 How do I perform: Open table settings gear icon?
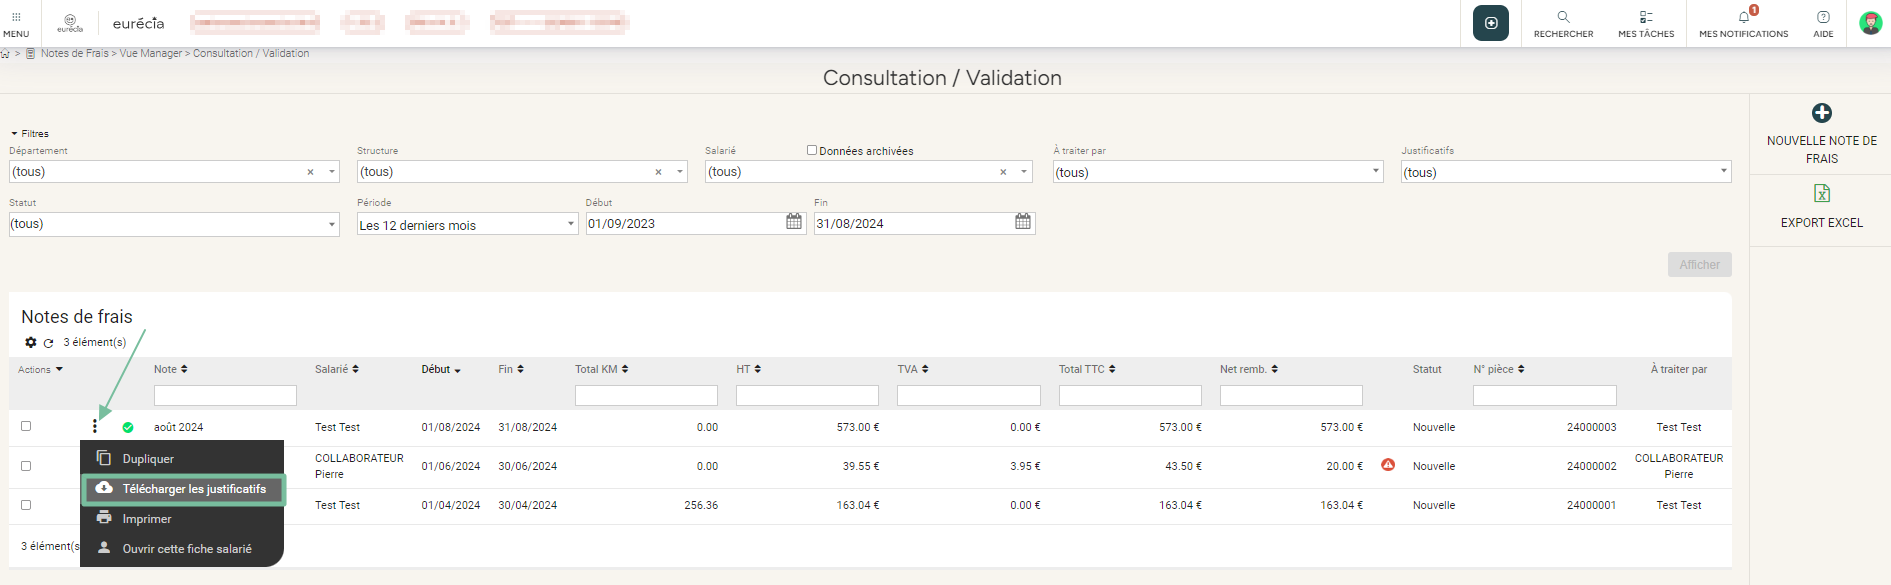click(x=31, y=343)
